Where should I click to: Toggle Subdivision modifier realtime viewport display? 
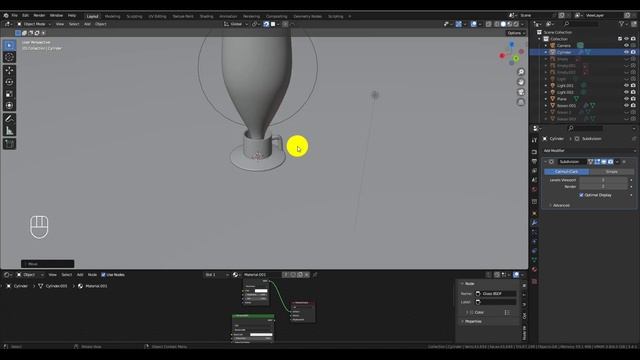604,162
